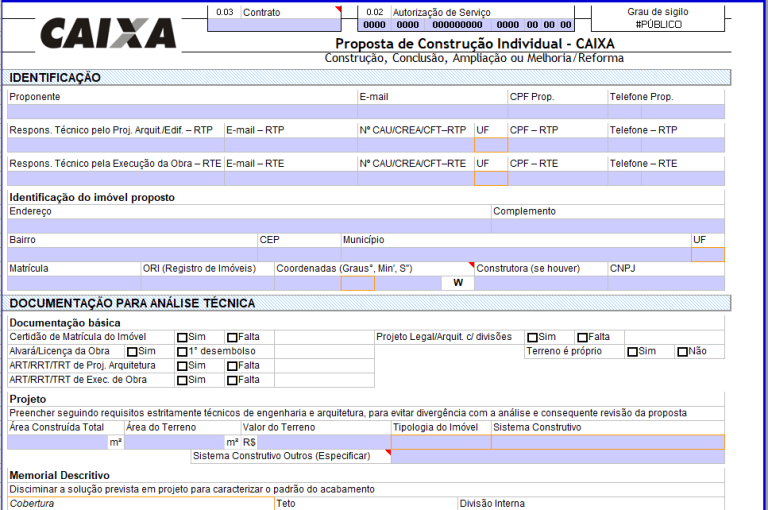The width and height of the screenshot is (768, 510).
Task: Tick Sim for Certidão de Matrícula do Imóvel
Action: (x=182, y=338)
